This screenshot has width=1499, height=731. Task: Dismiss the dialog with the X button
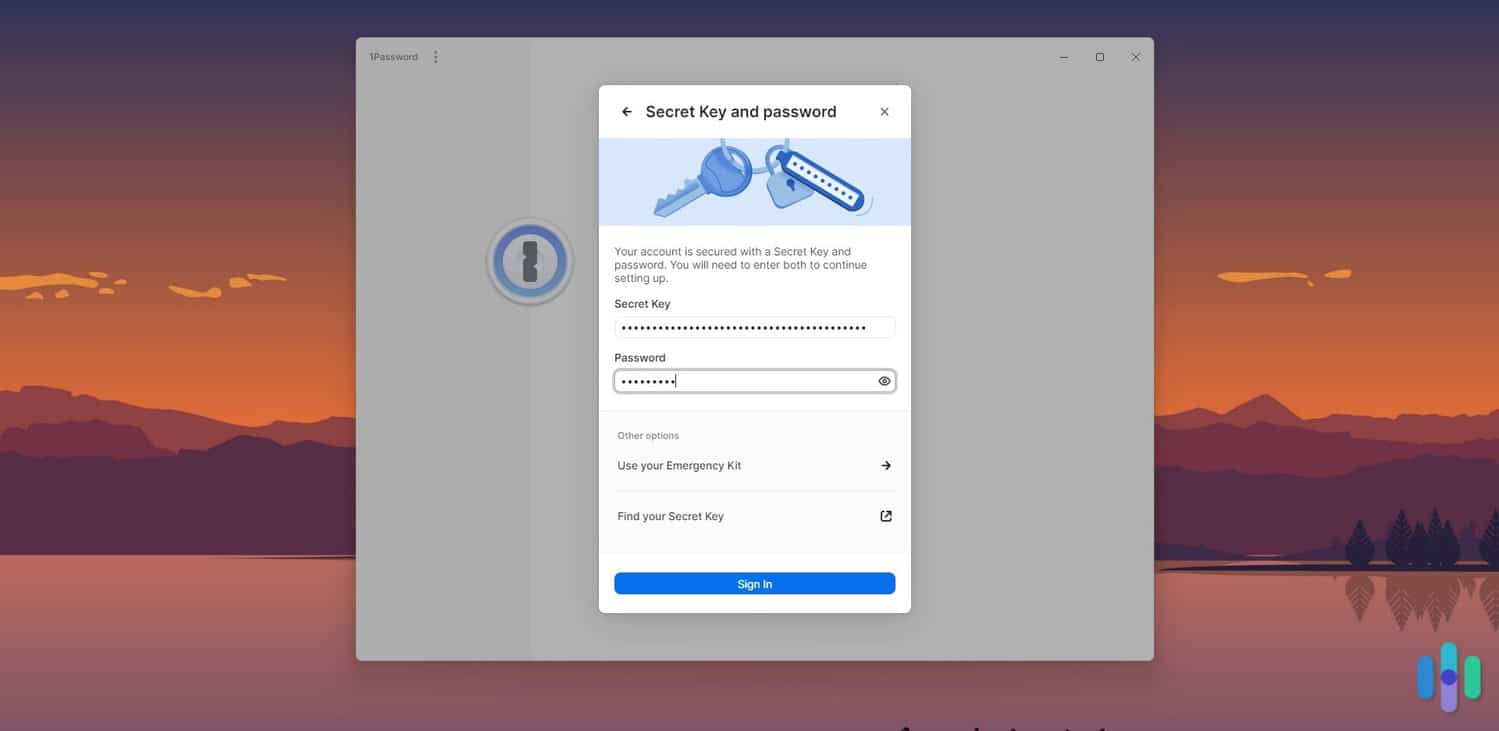pyautogui.click(x=884, y=111)
